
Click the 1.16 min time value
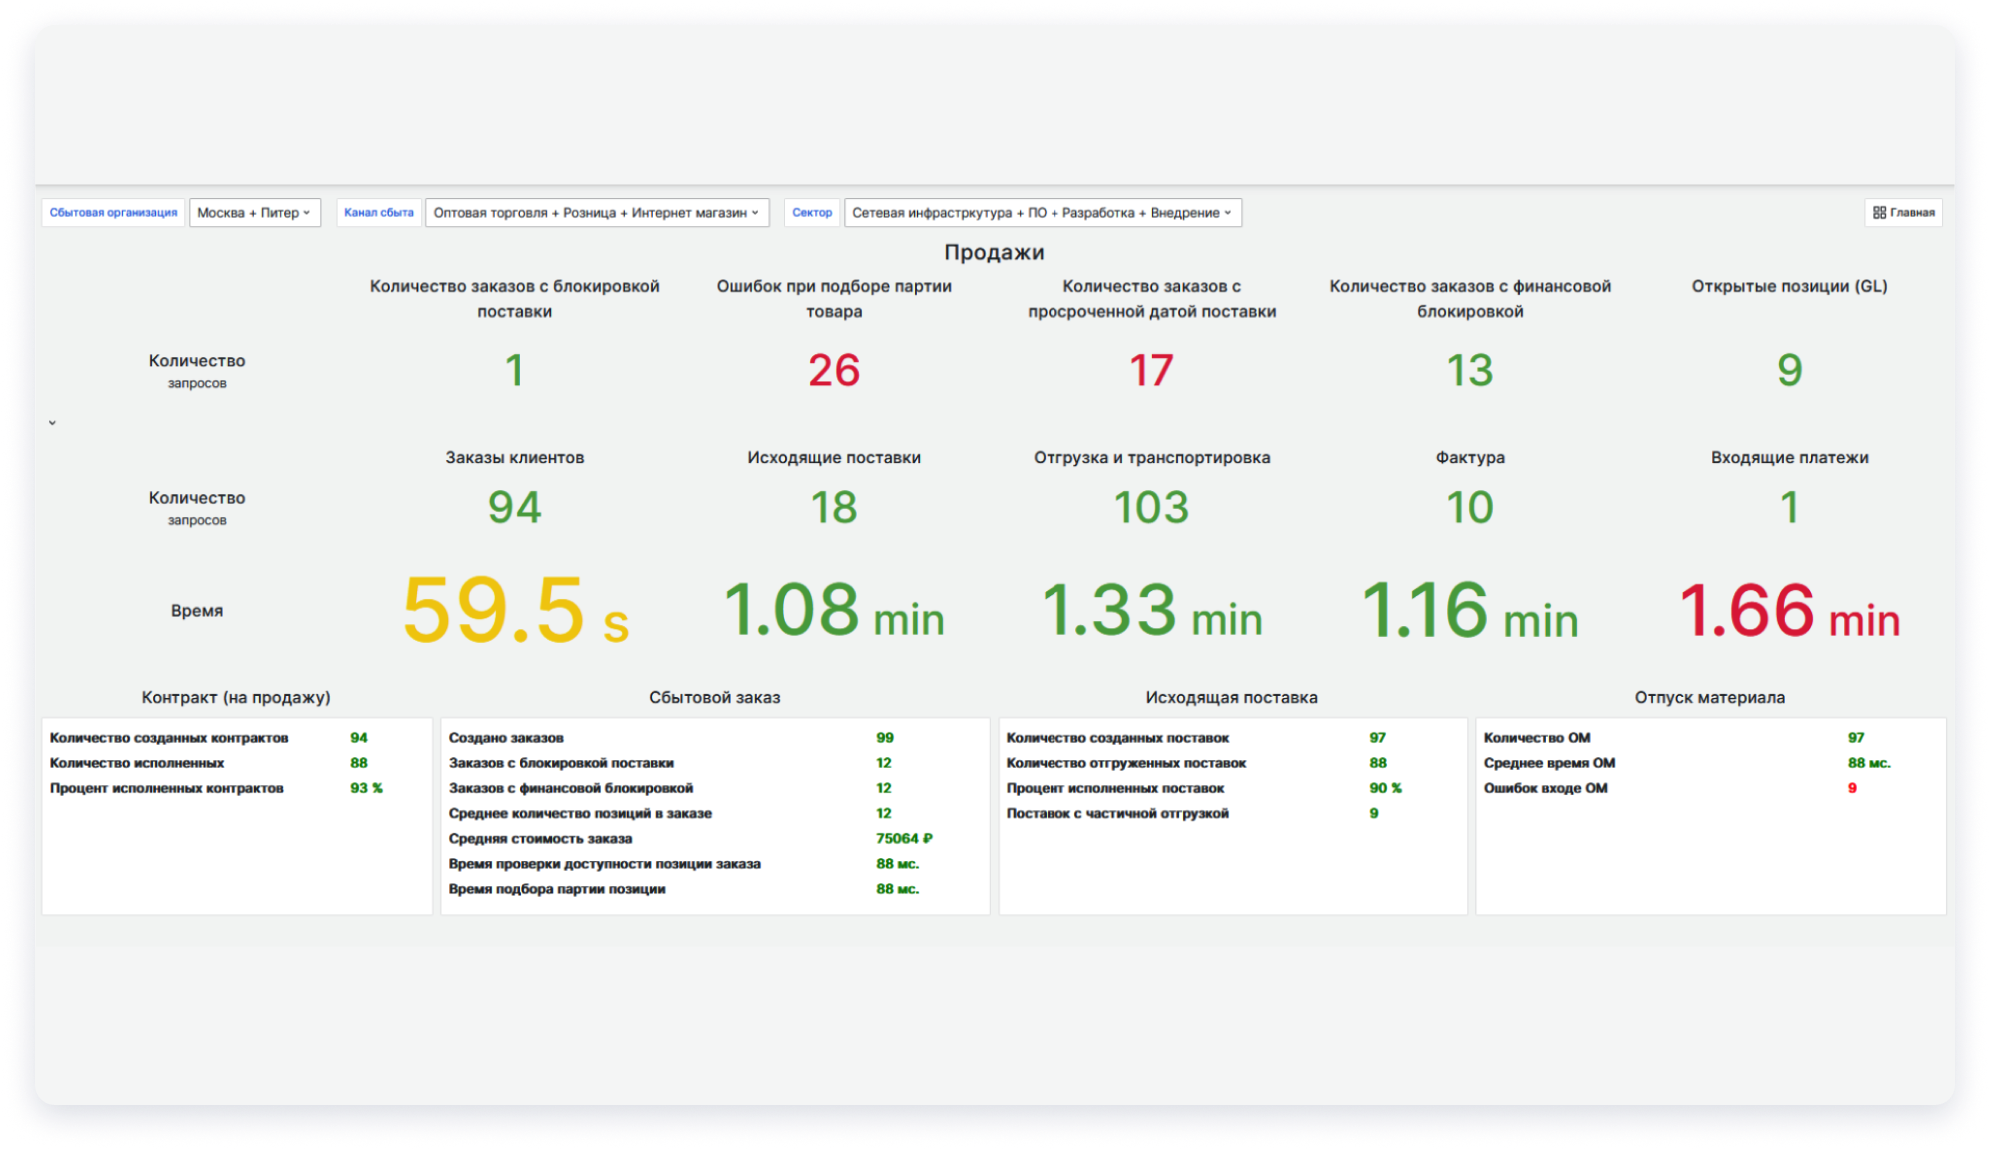(x=1470, y=609)
